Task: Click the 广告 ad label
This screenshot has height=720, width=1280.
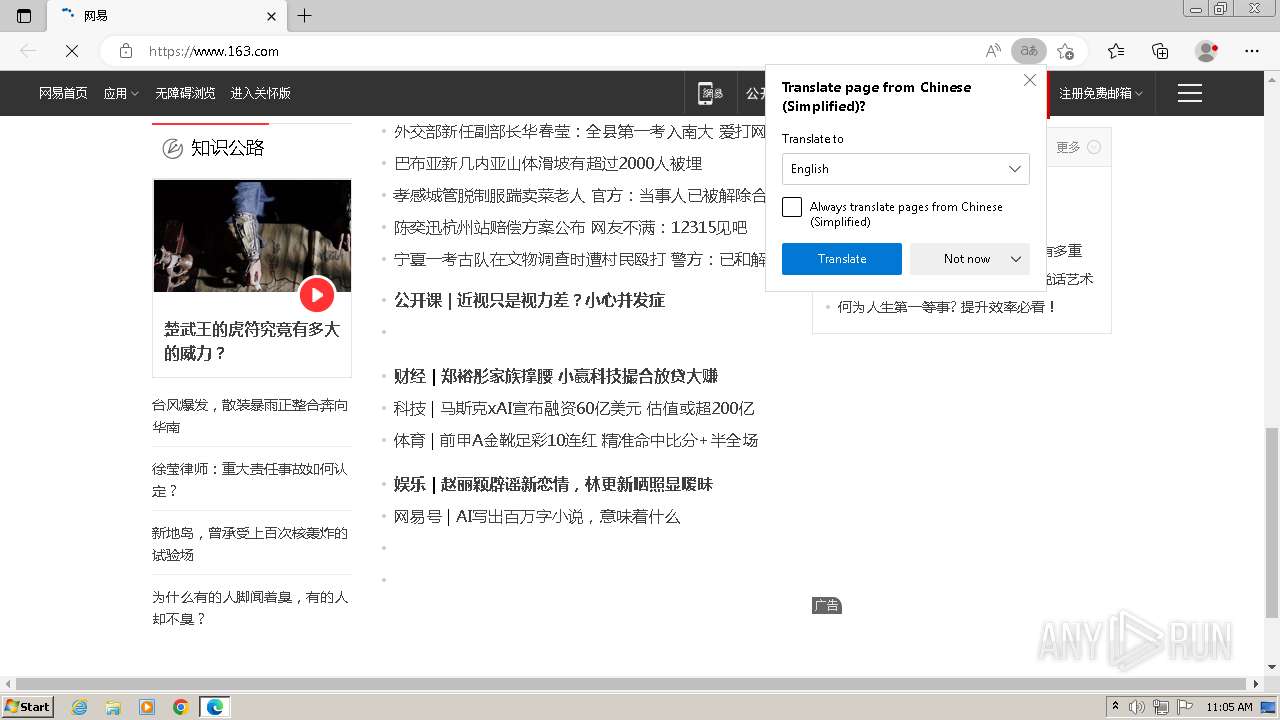Action: (826, 606)
